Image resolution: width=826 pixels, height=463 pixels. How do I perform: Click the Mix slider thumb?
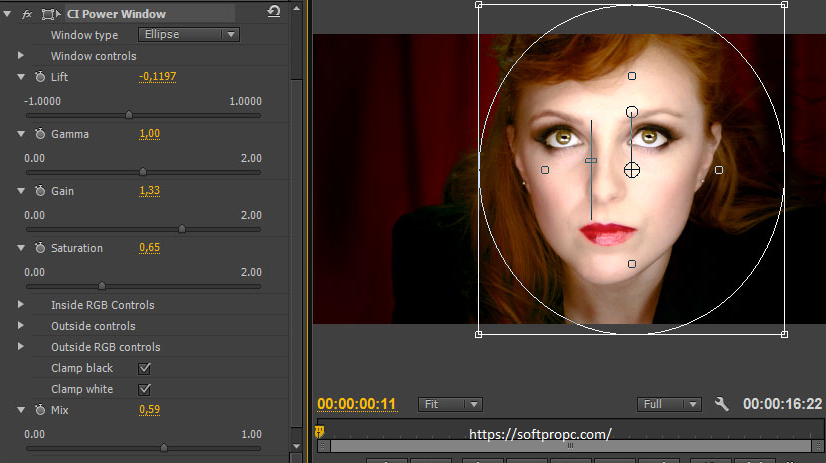click(x=164, y=448)
